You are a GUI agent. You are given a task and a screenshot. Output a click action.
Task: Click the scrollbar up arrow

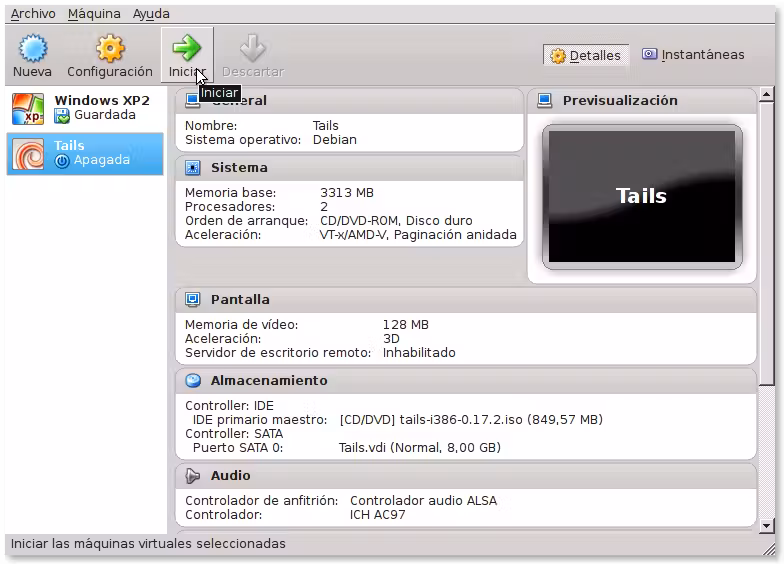click(766, 94)
